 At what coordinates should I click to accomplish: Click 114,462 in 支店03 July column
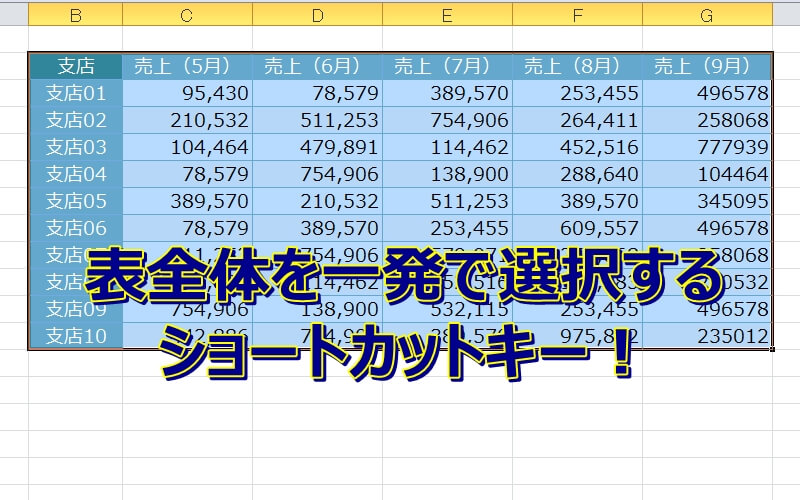pyautogui.click(x=447, y=147)
